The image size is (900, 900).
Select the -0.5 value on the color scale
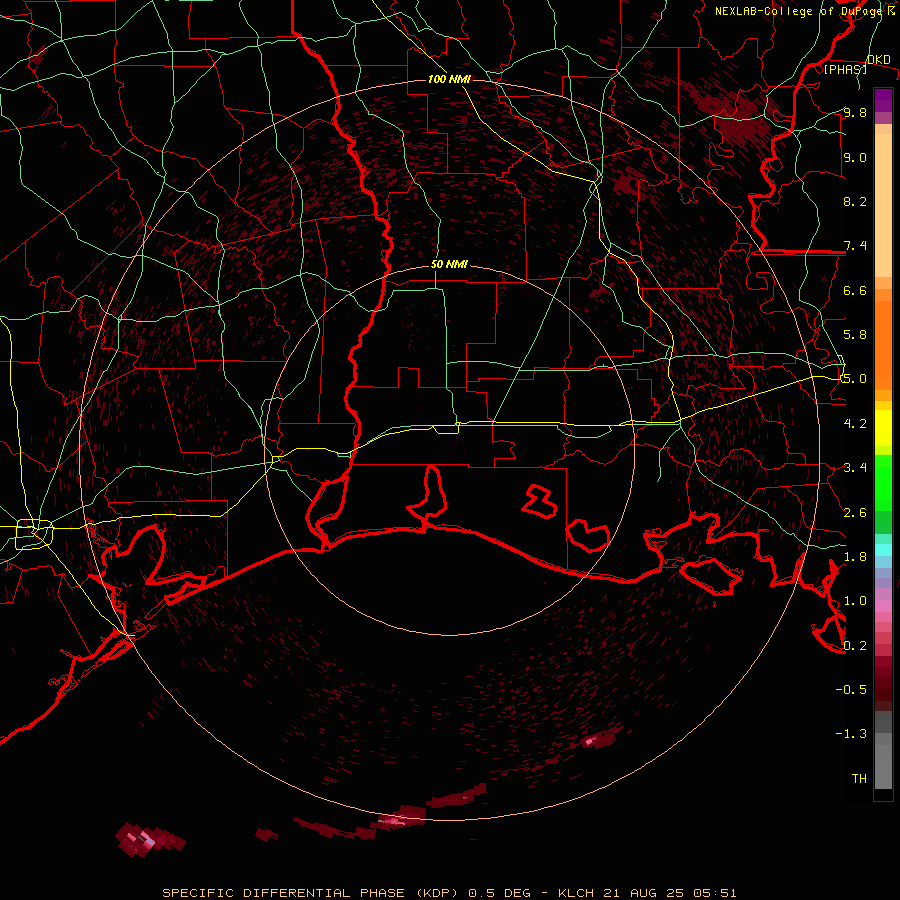(851, 690)
